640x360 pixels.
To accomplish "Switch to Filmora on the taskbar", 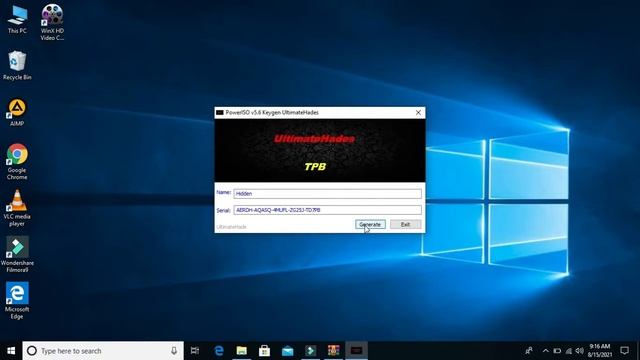I will coord(311,351).
